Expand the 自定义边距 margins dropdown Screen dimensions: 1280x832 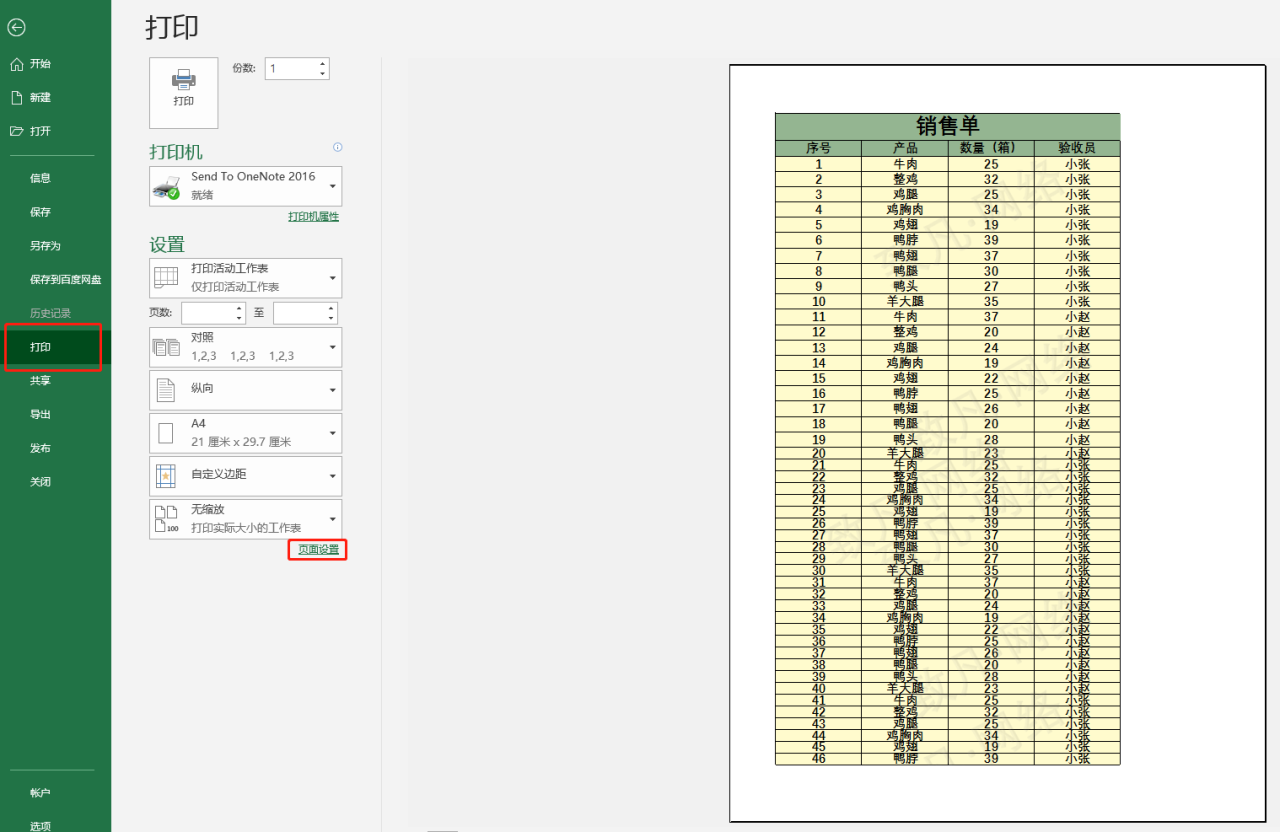[332, 476]
